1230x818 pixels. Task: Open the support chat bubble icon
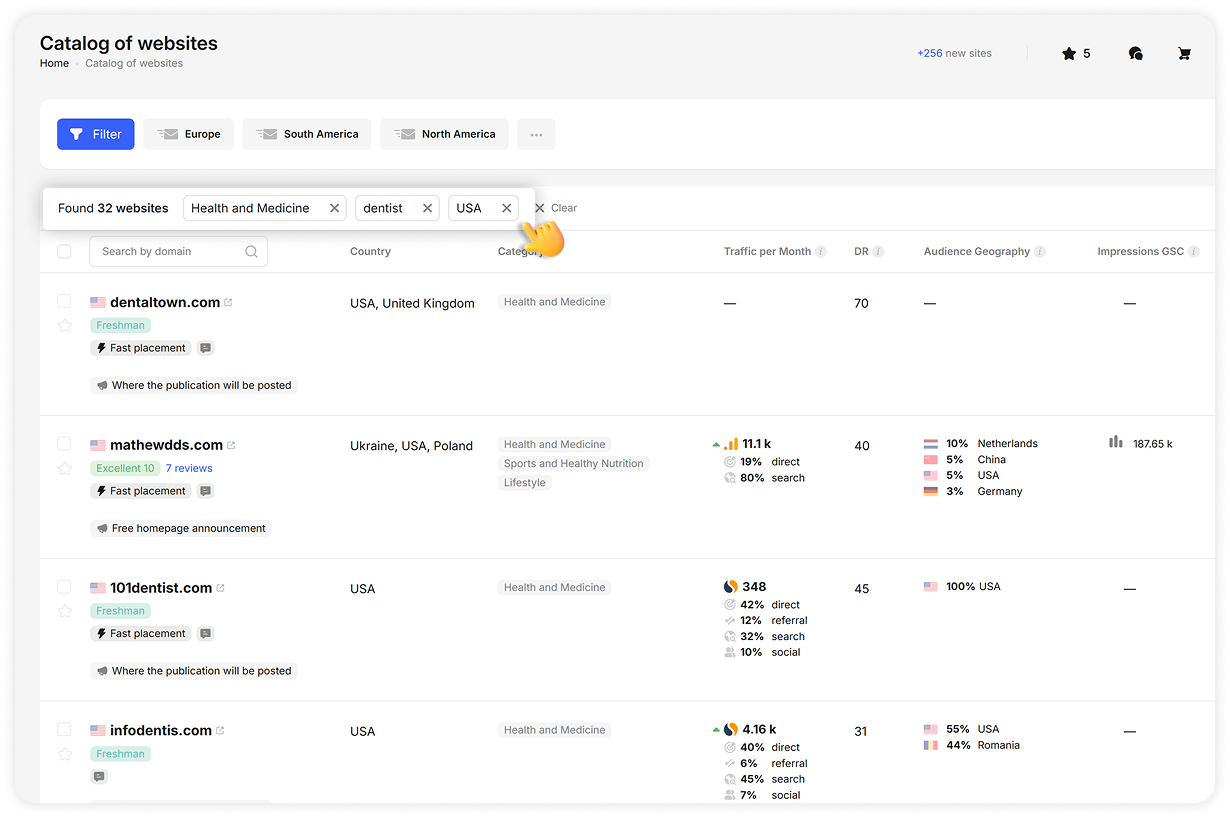click(x=1136, y=53)
